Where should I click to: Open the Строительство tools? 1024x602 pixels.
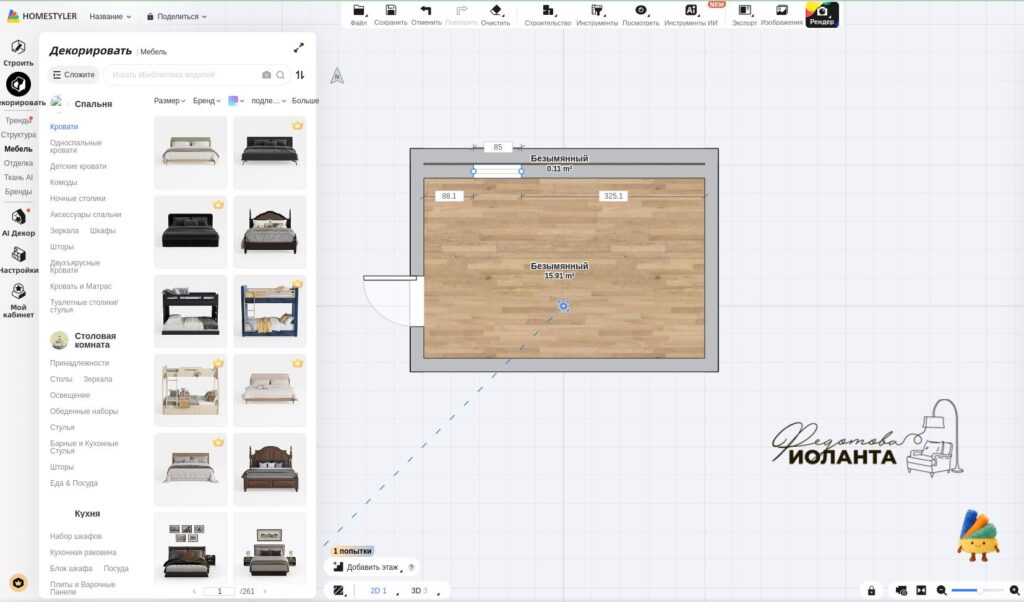coord(547,14)
